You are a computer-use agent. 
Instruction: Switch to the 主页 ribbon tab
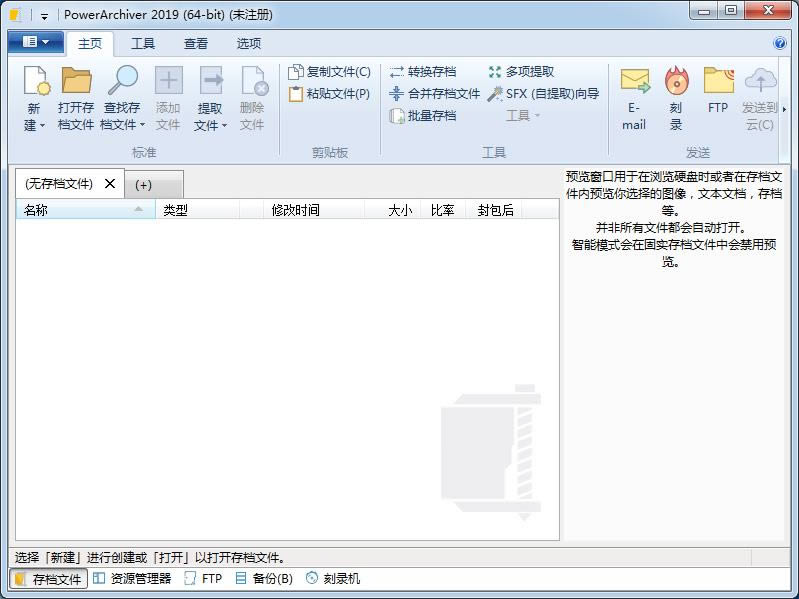[x=90, y=44]
